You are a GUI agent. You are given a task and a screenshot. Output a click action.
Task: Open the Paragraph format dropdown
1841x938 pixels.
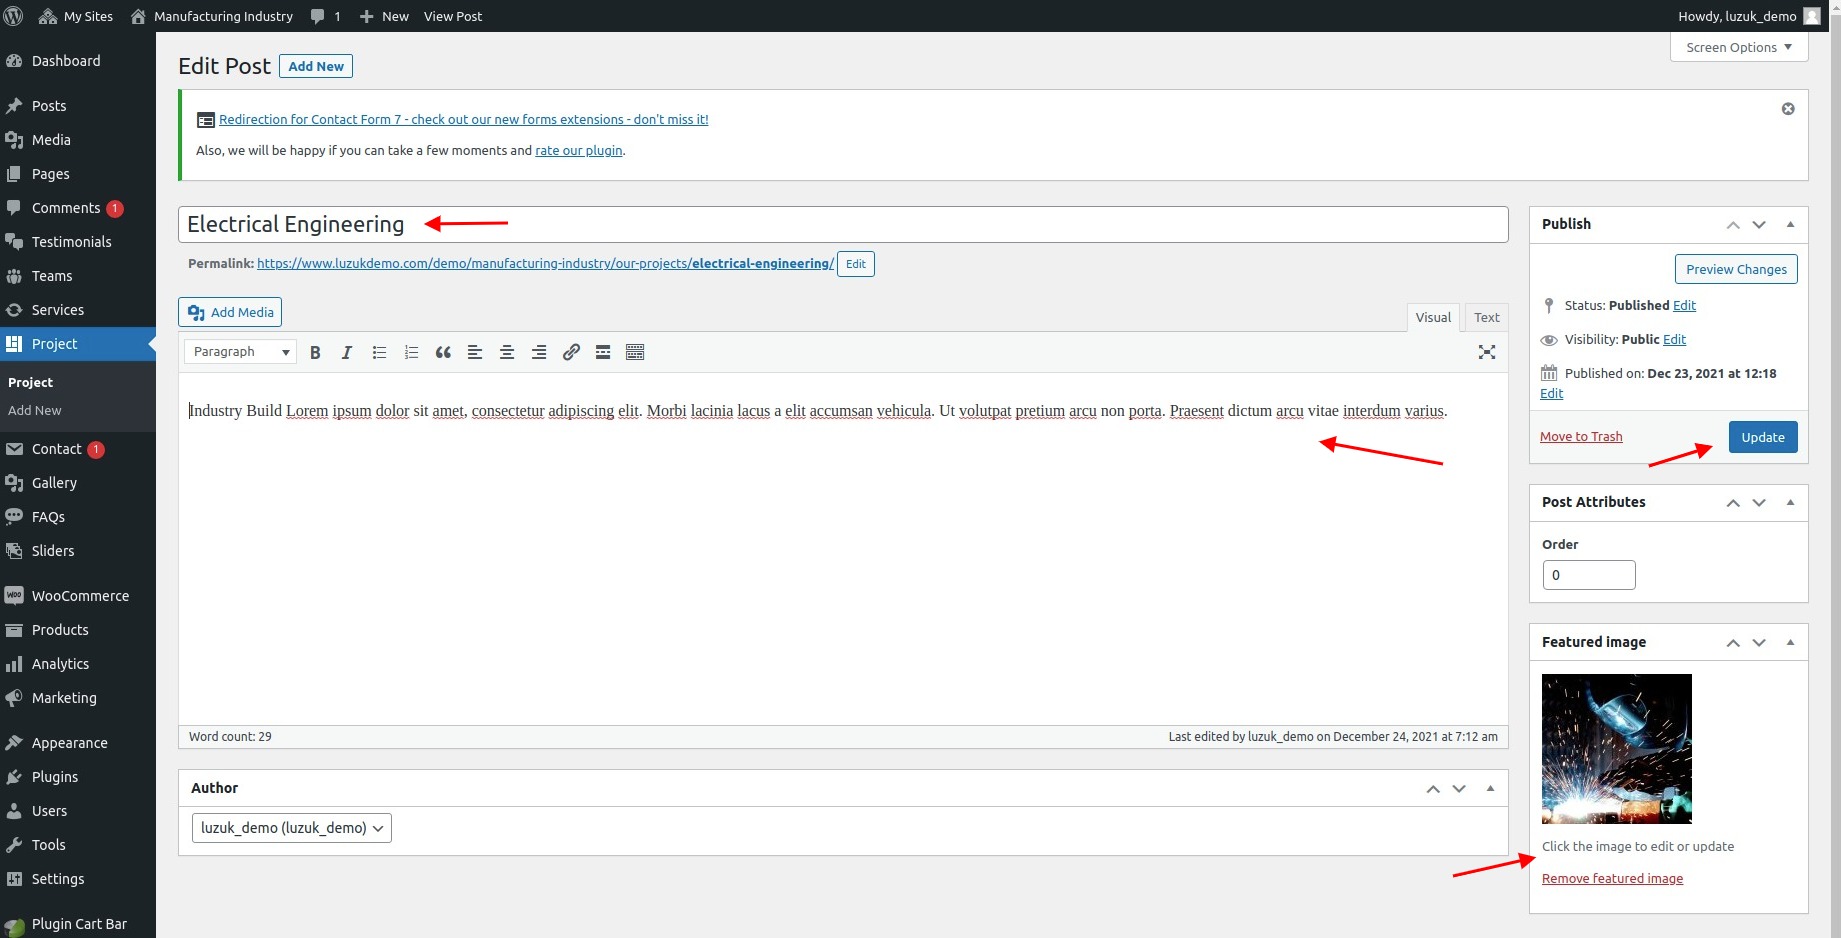[x=240, y=352]
